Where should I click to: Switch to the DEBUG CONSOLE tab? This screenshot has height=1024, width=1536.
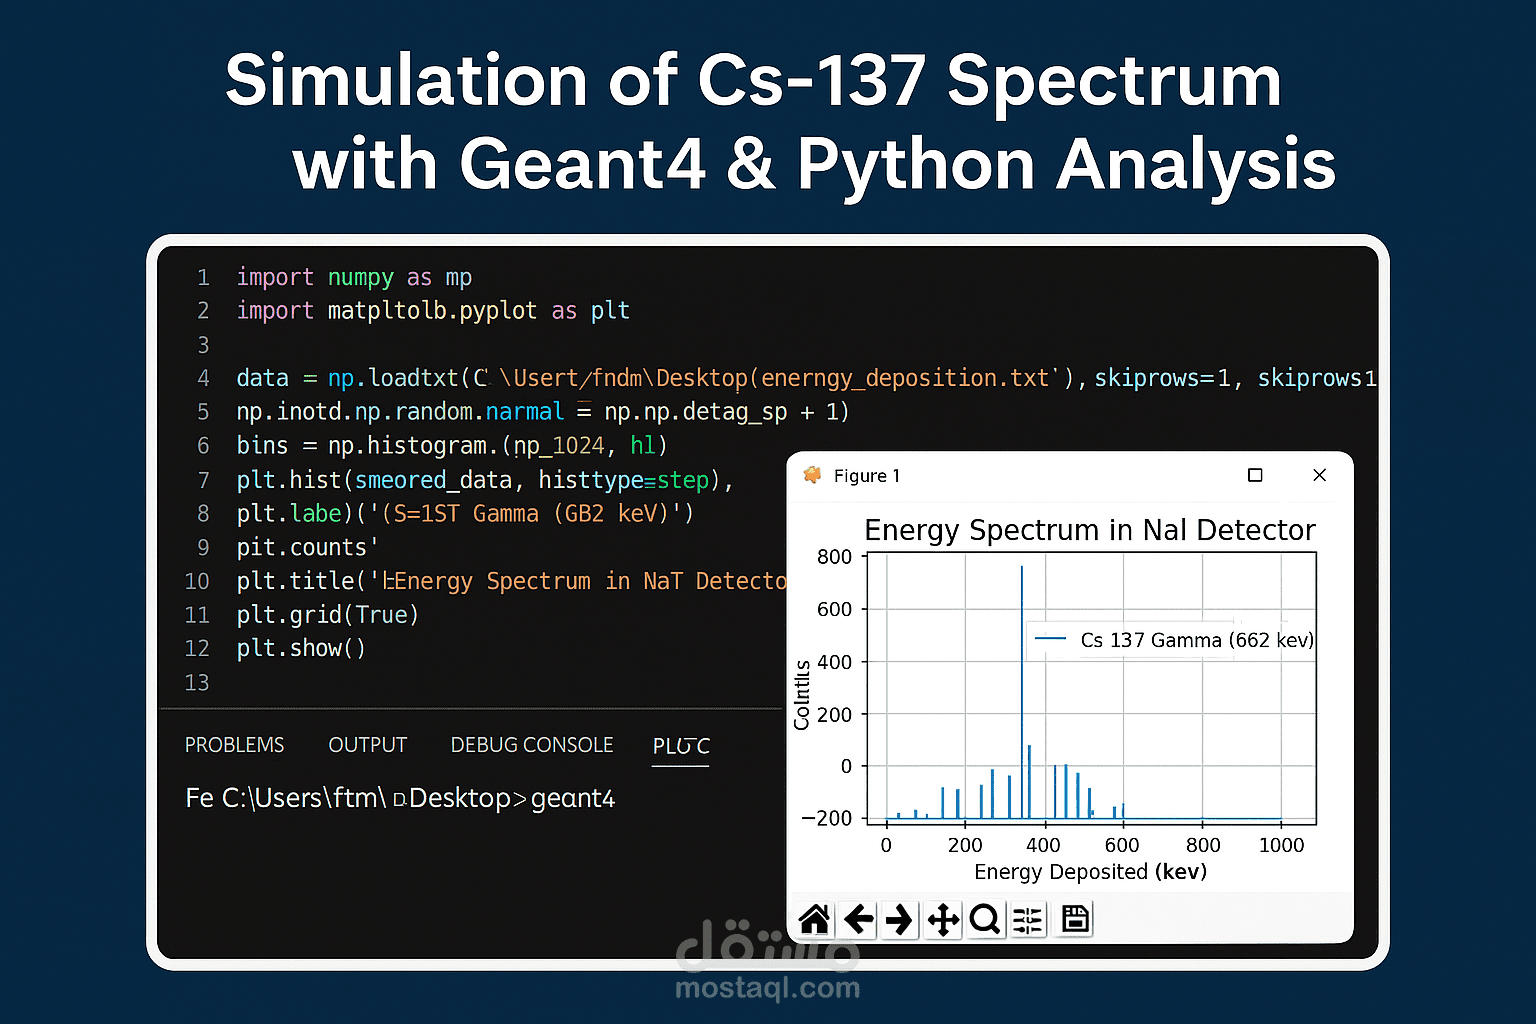pyautogui.click(x=532, y=745)
